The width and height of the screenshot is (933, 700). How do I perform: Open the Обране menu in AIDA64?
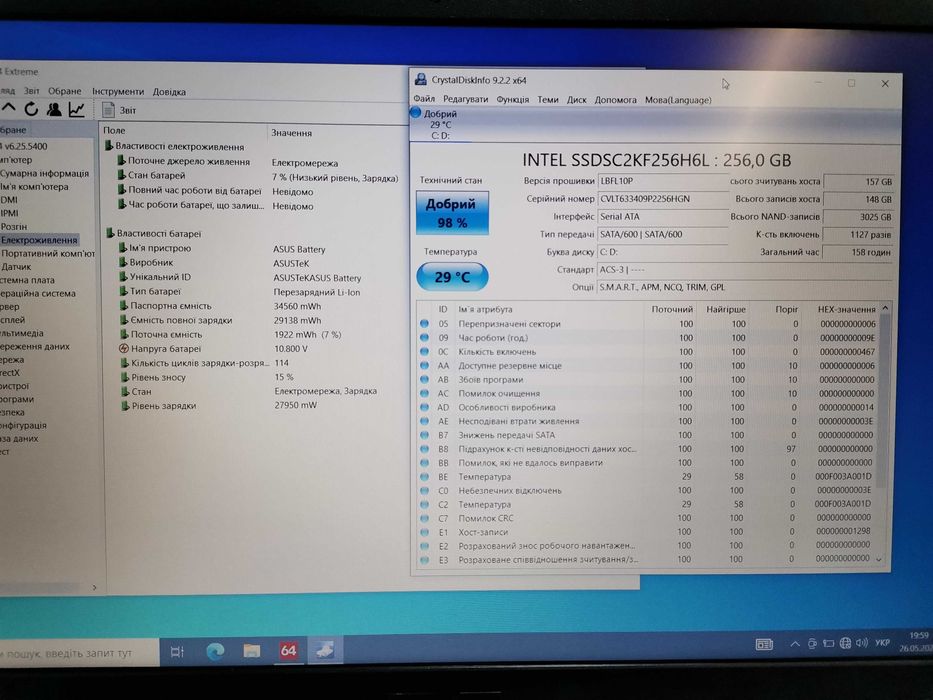(64, 91)
